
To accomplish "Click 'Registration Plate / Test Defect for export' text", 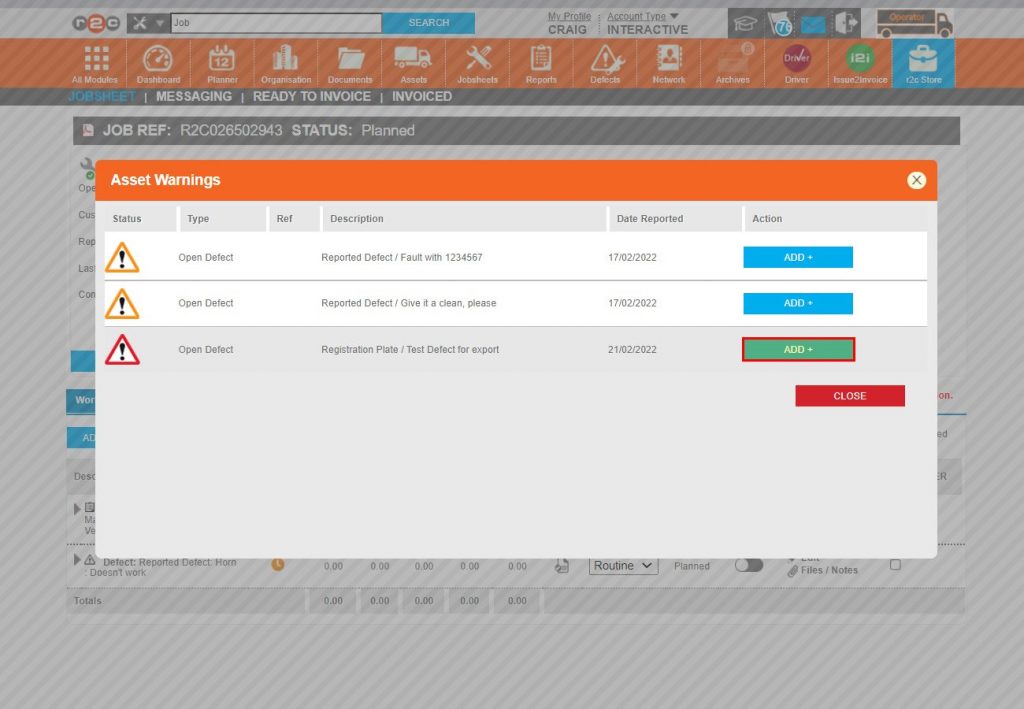I will (x=410, y=350).
